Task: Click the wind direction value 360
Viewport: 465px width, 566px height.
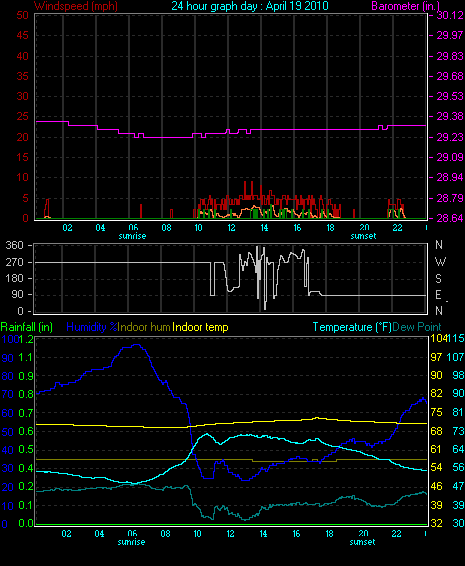Action: coord(14,245)
